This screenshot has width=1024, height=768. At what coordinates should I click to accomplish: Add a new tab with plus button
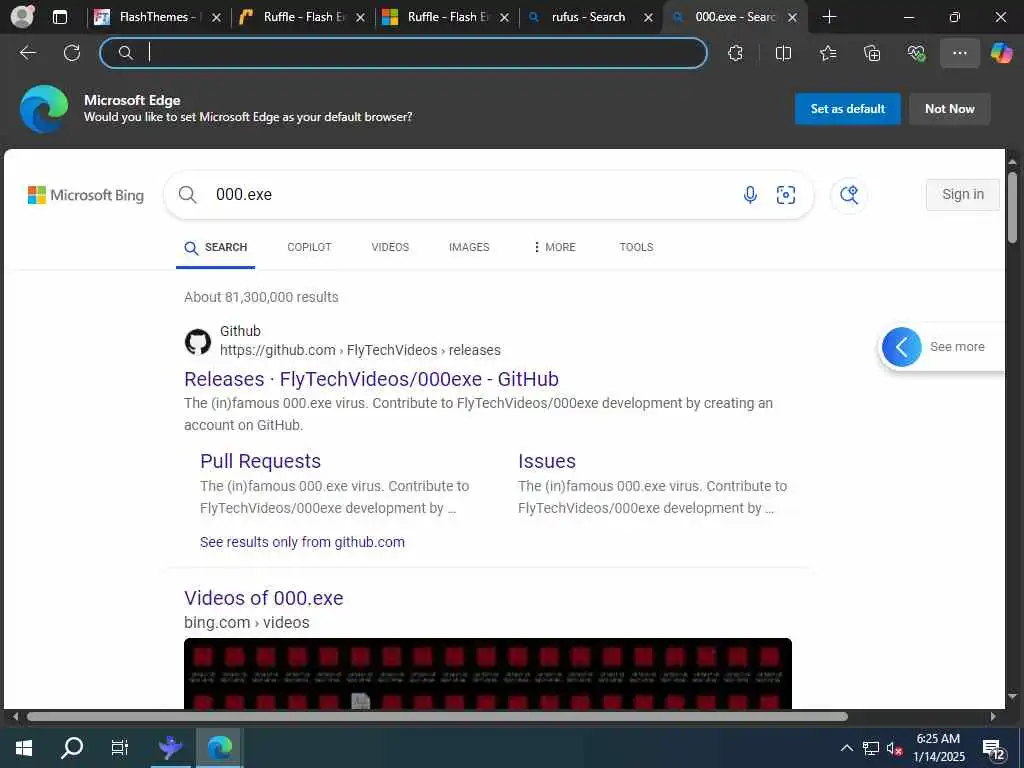(829, 17)
